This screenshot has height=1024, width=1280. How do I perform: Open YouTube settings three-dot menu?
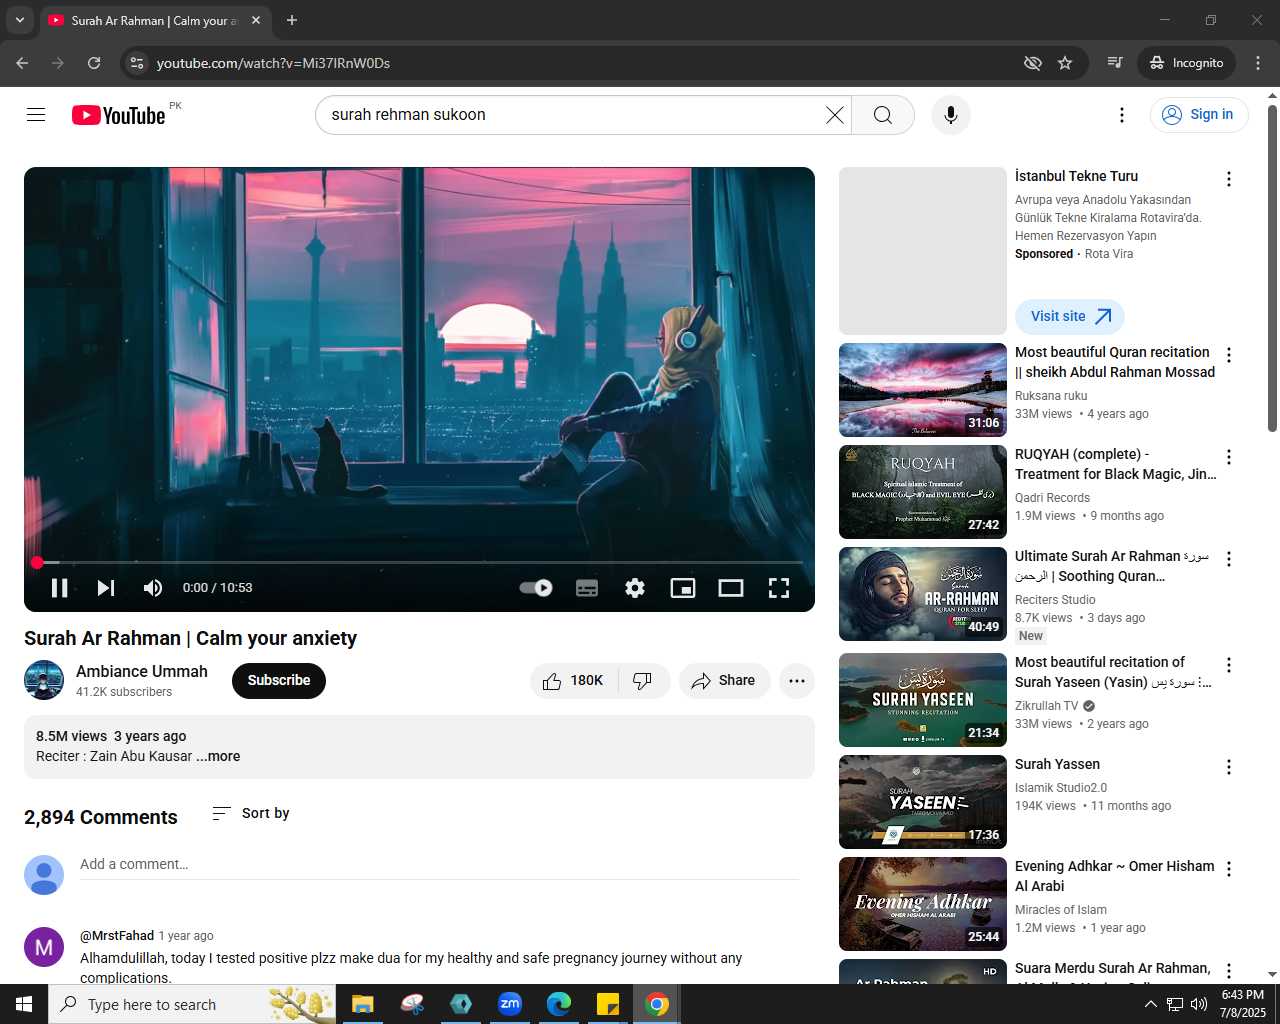click(x=1122, y=115)
